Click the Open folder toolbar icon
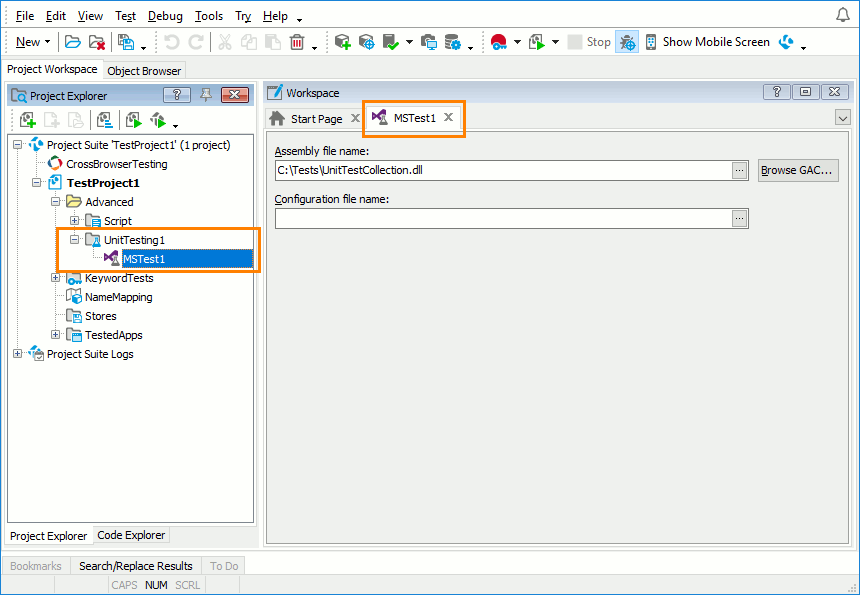Image resolution: width=860 pixels, height=595 pixels. (73, 42)
